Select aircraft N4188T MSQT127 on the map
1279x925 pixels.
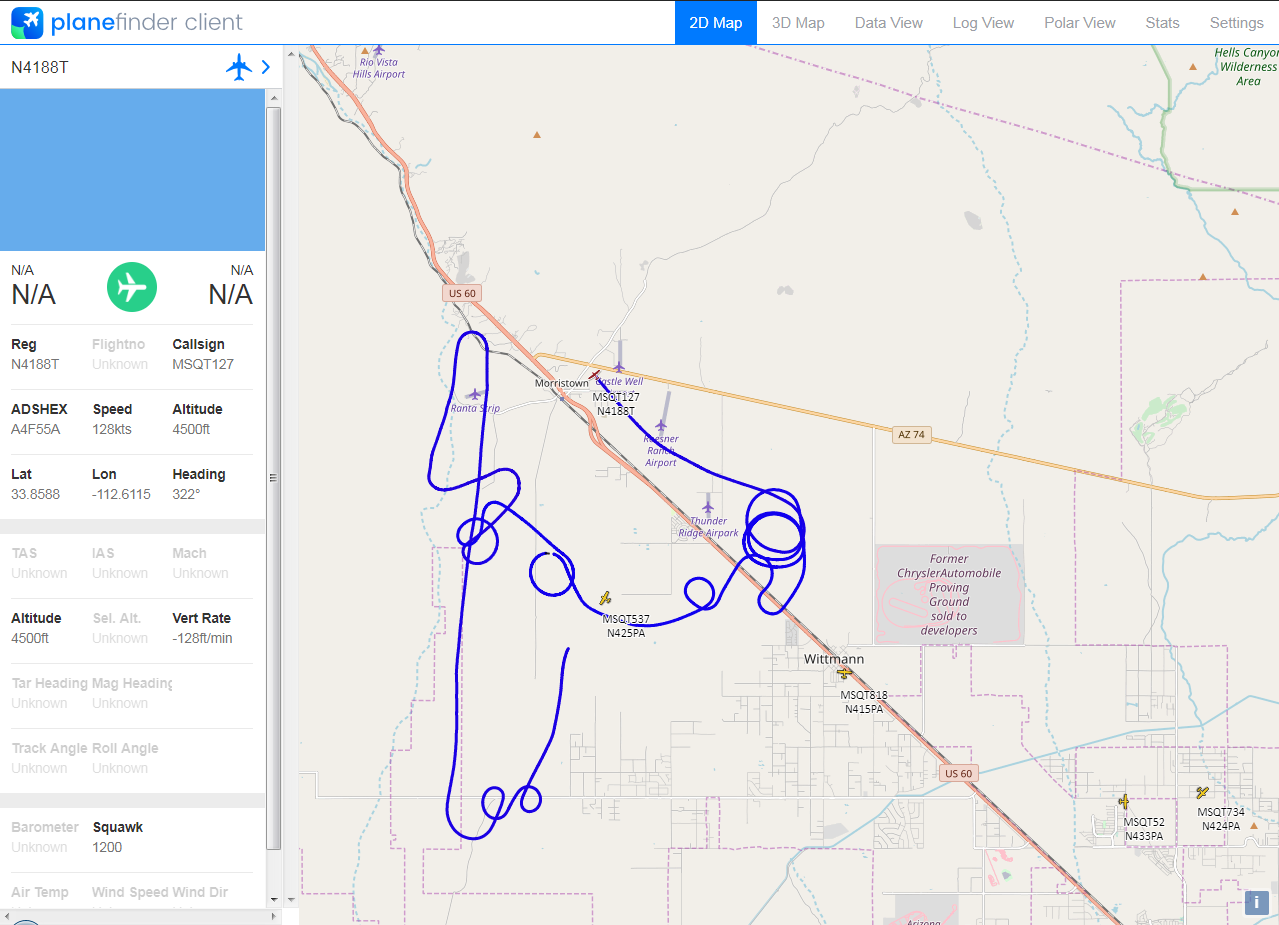[x=595, y=375]
